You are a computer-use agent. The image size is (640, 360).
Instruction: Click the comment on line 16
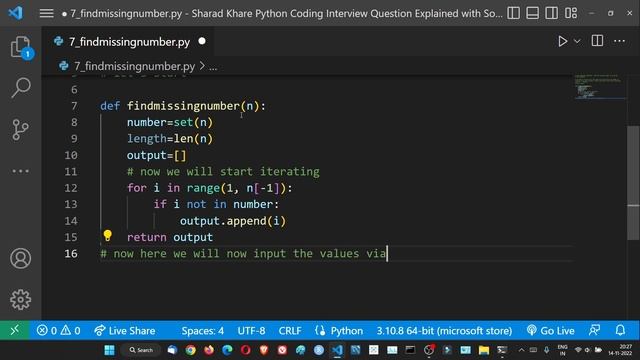point(243,254)
